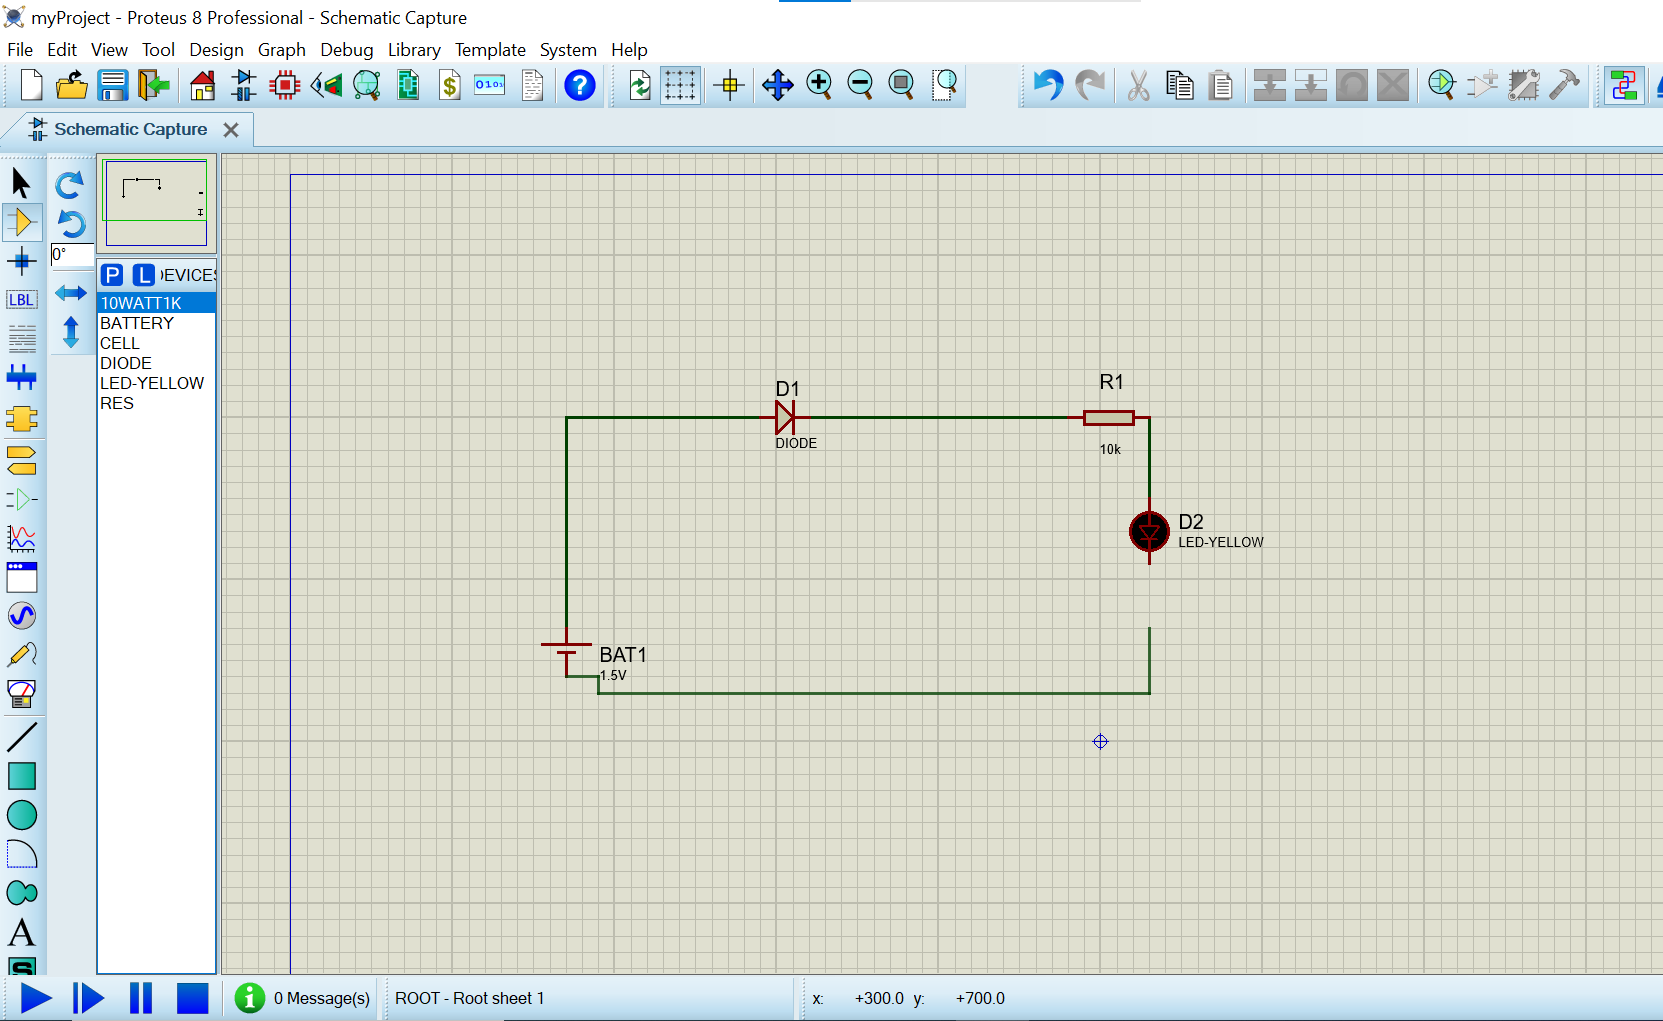Click the Junction dot mode icon
Image resolution: width=1663 pixels, height=1021 pixels.
point(22,262)
